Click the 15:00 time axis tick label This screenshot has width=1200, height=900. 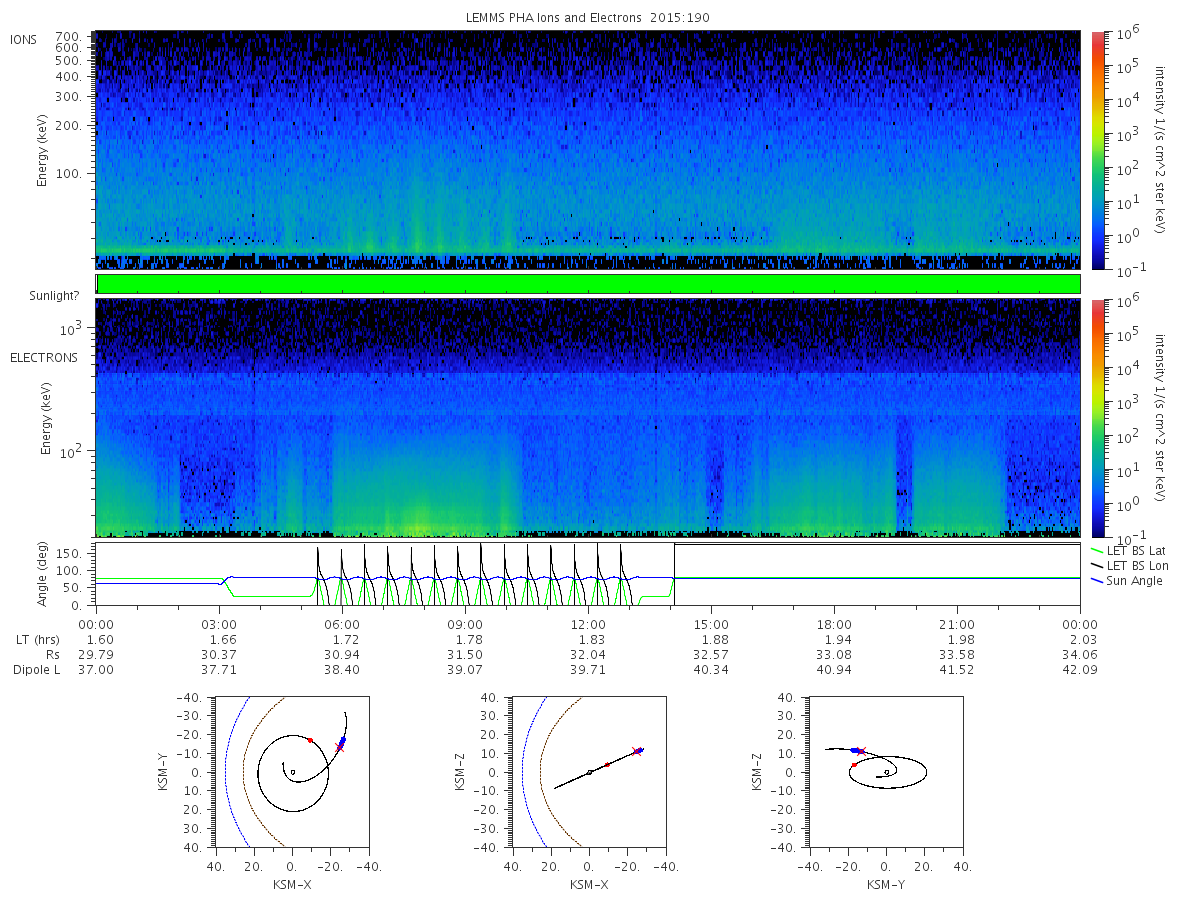point(711,624)
